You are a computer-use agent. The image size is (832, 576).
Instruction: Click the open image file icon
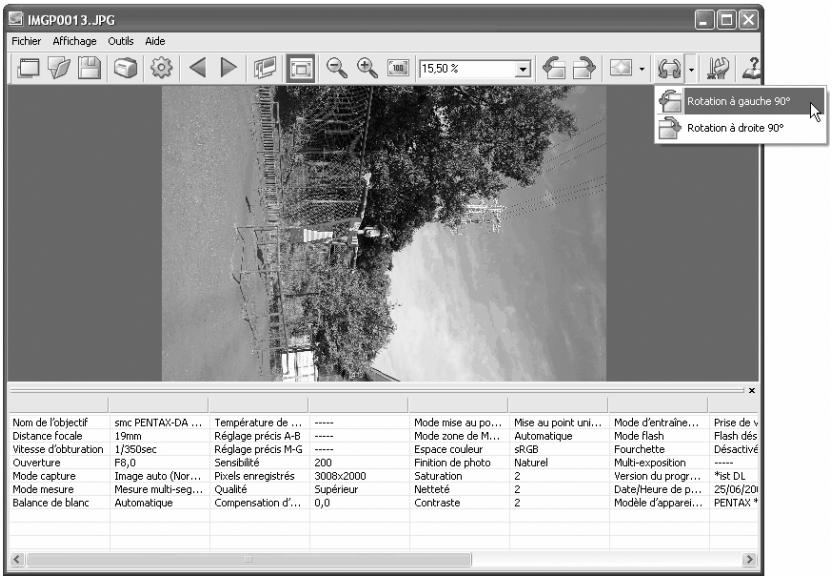(x=59, y=68)
